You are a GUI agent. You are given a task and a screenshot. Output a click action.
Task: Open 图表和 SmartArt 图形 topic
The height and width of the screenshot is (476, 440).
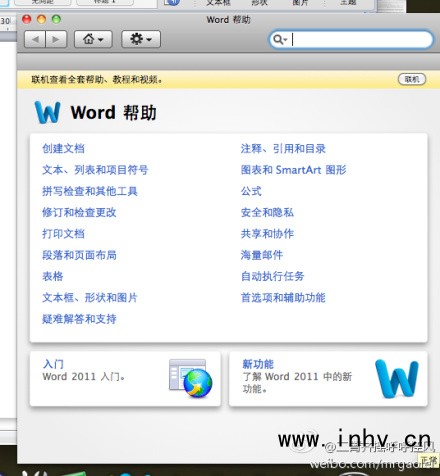294,170
